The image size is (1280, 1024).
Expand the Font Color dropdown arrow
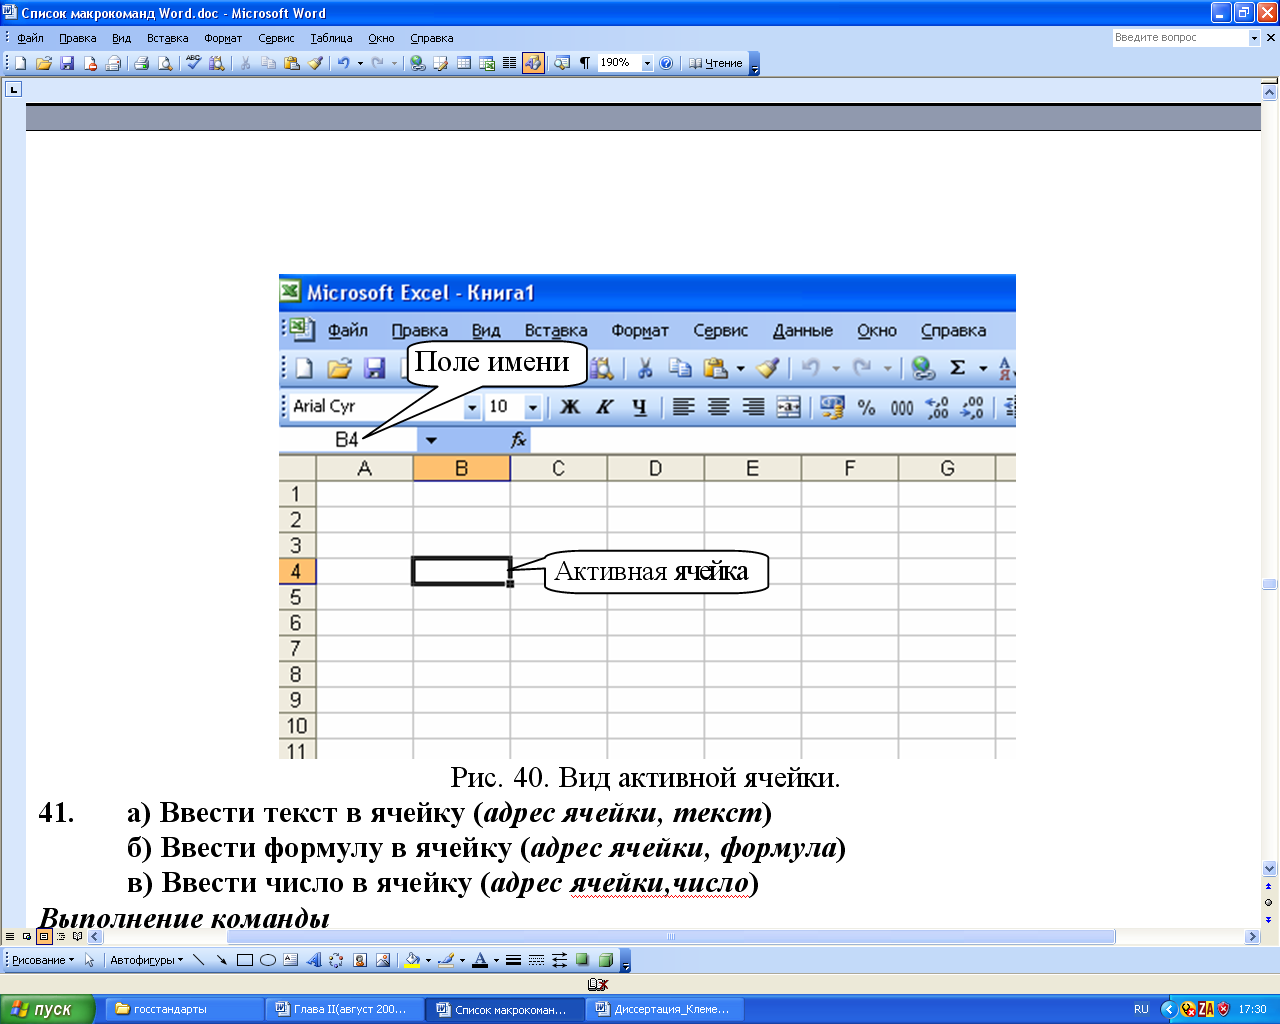click(496, 960)
